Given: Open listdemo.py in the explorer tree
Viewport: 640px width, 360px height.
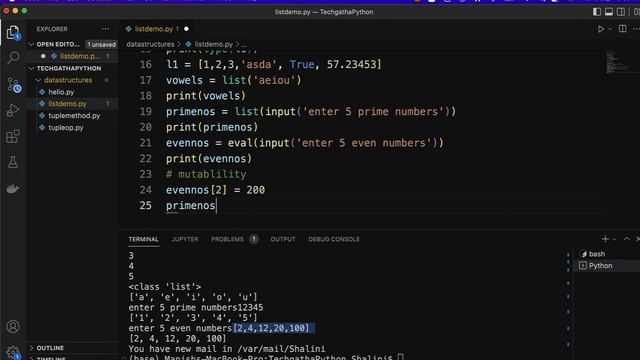Looking at the screenshot, I should pyautogui.click(x=67, y=104).
